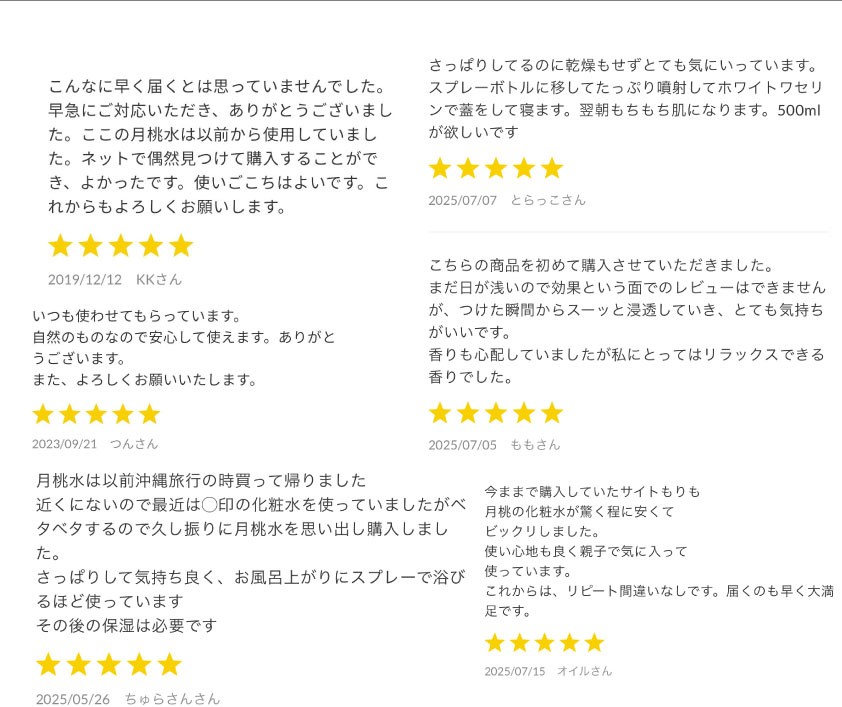This screenshot has height=707, width=842.
Task: Click reviewer name KKさん
Action: click(x=159, y=280)
